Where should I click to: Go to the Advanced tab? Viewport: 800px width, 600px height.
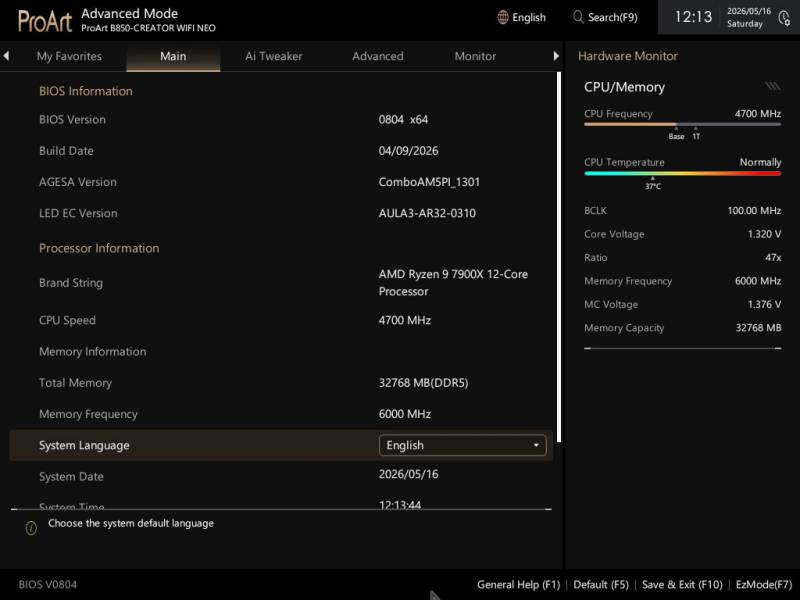[378, 56]
